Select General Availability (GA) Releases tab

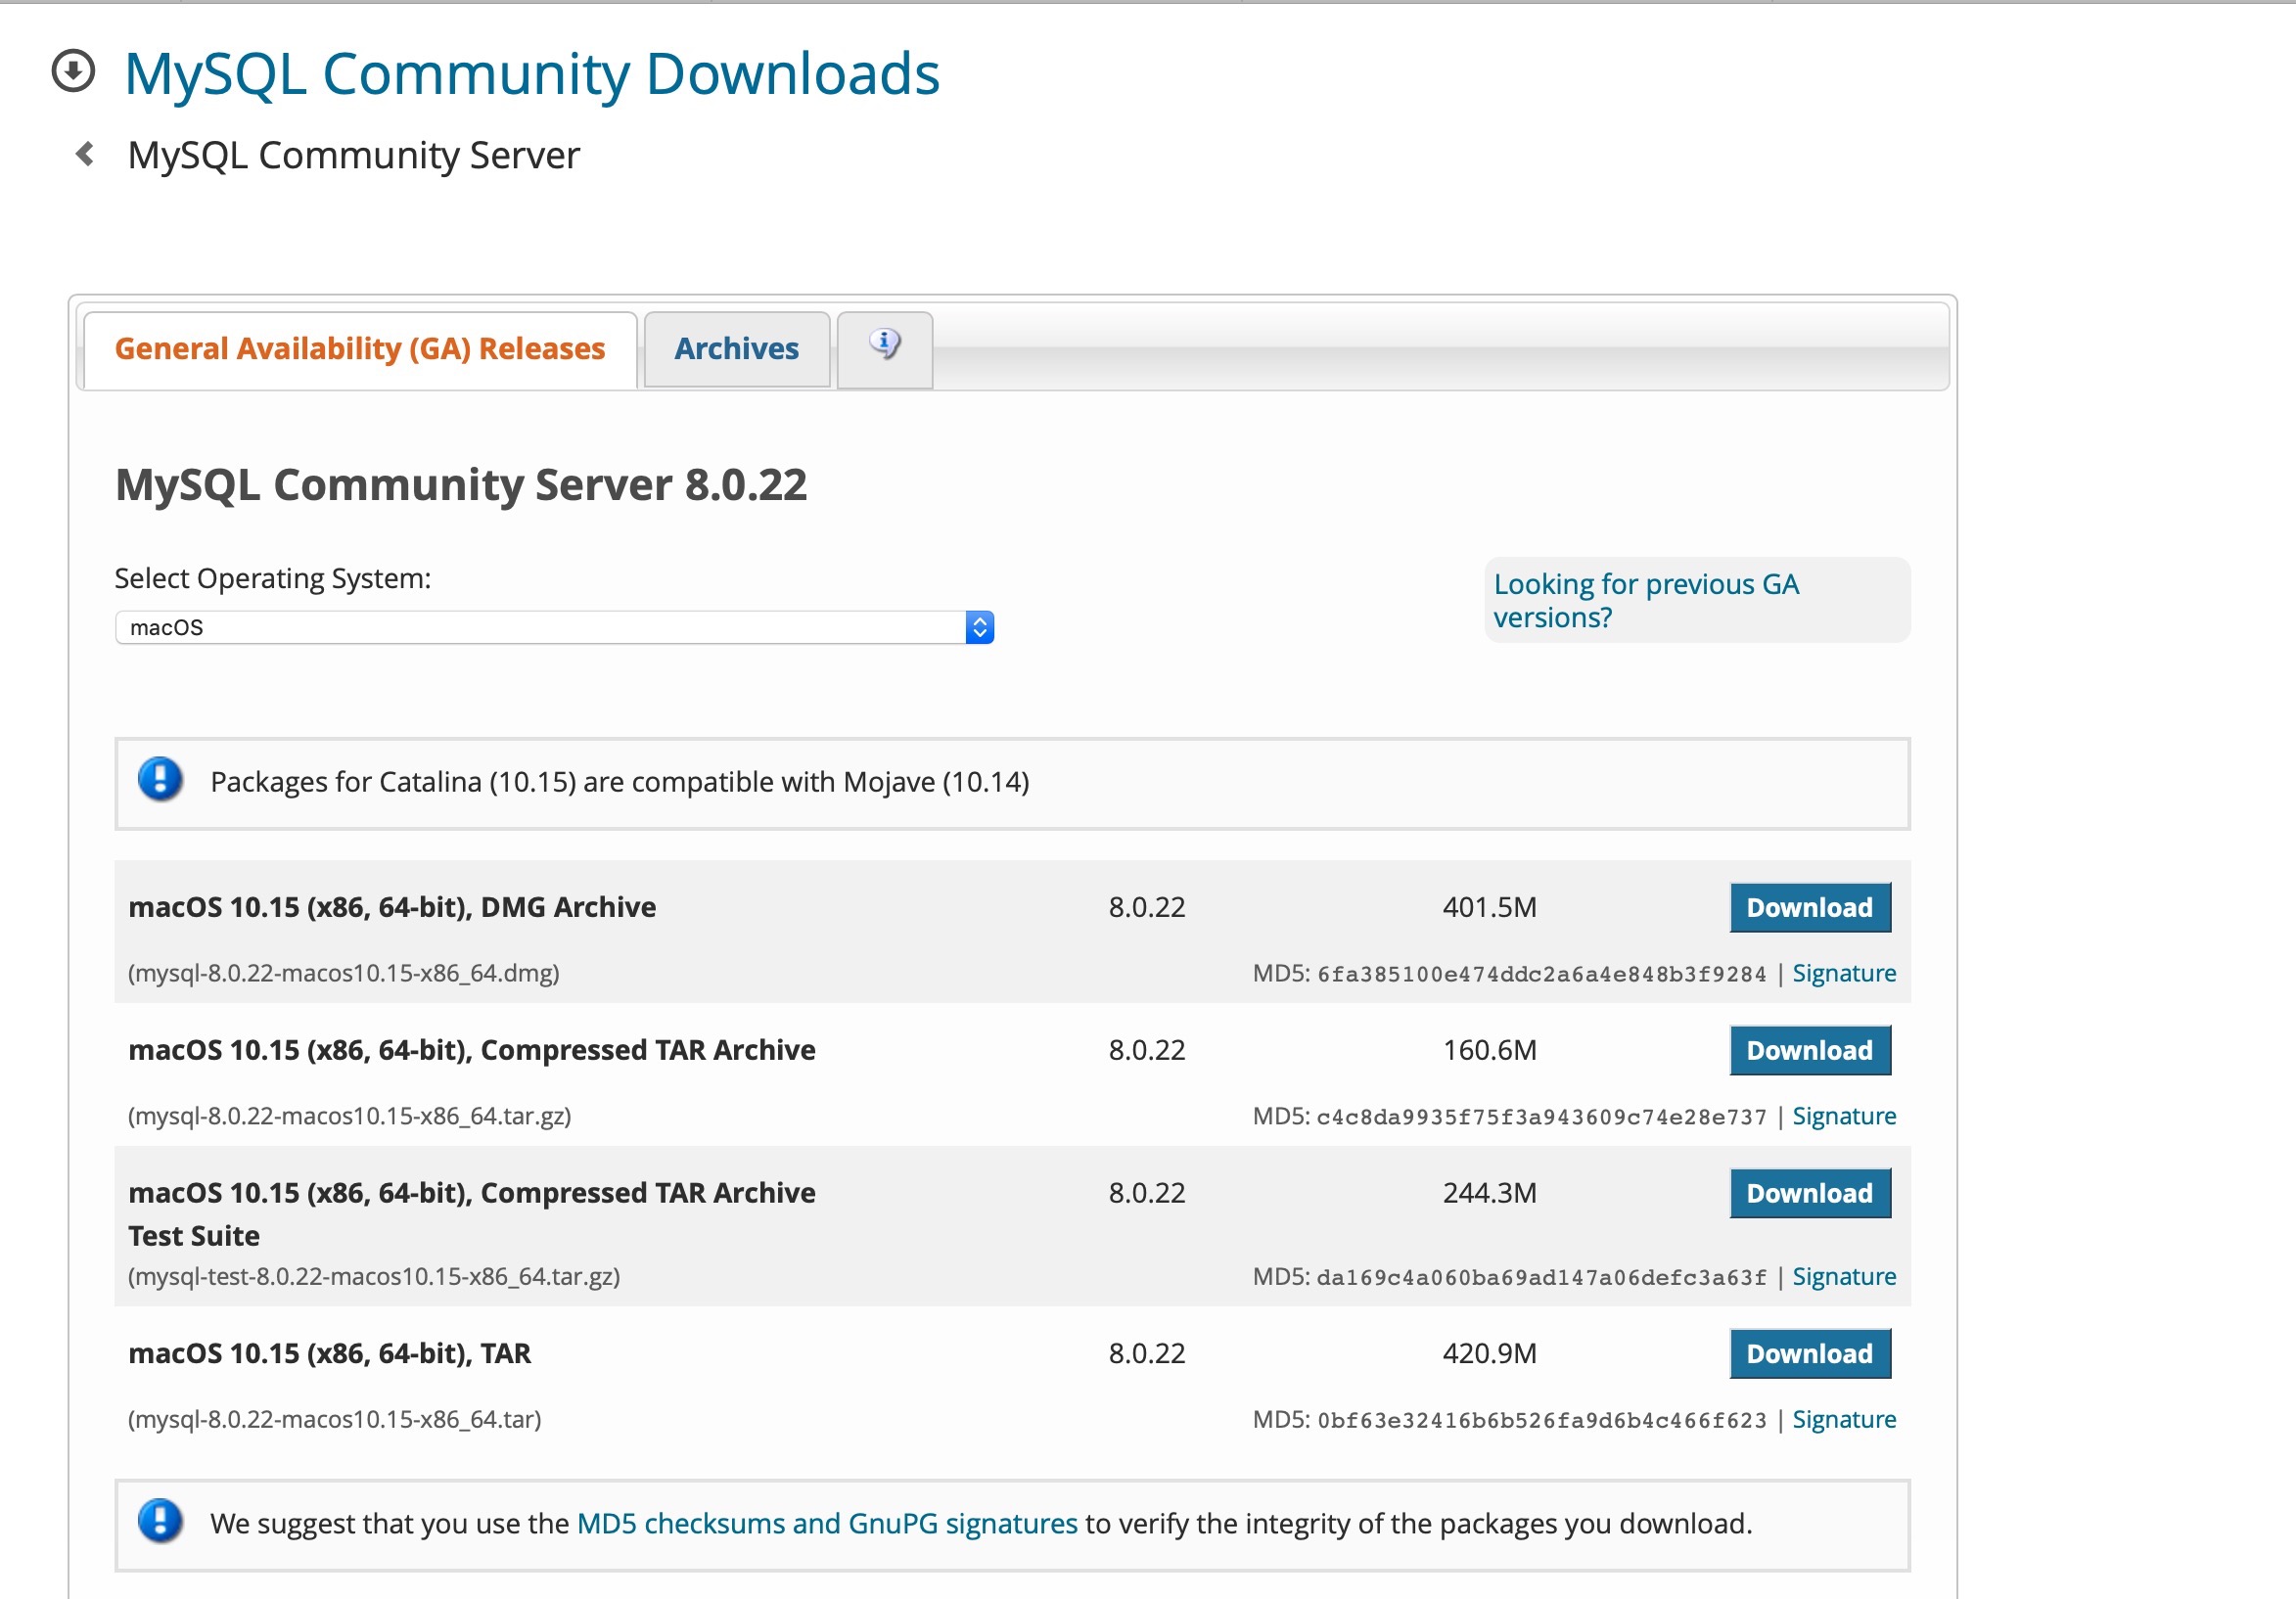tap(360, 349)
